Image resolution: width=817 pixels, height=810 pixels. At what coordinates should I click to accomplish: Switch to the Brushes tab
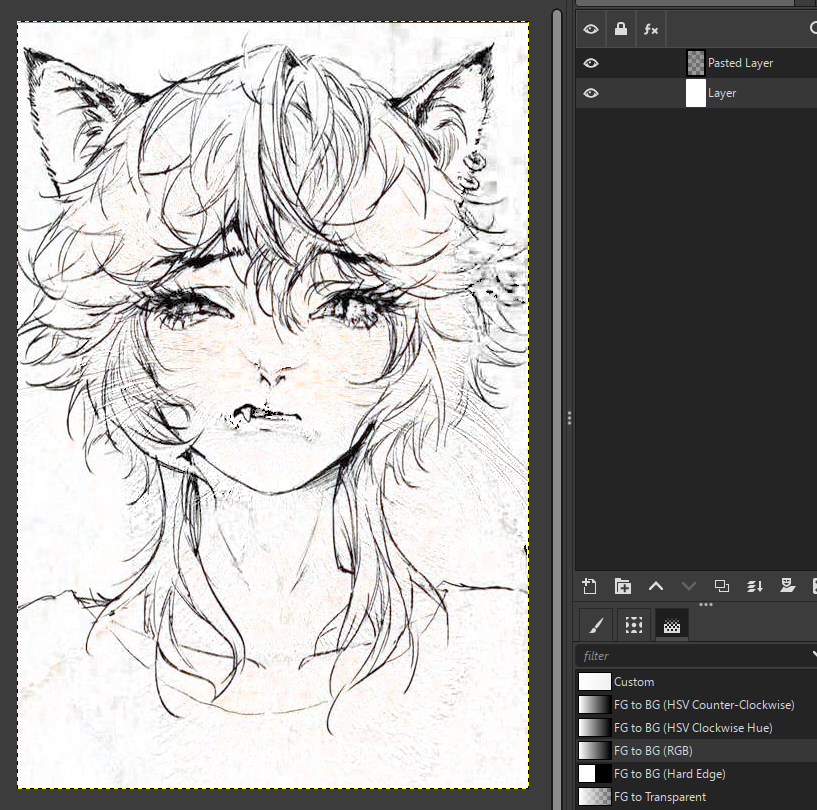tap(596, 625)
